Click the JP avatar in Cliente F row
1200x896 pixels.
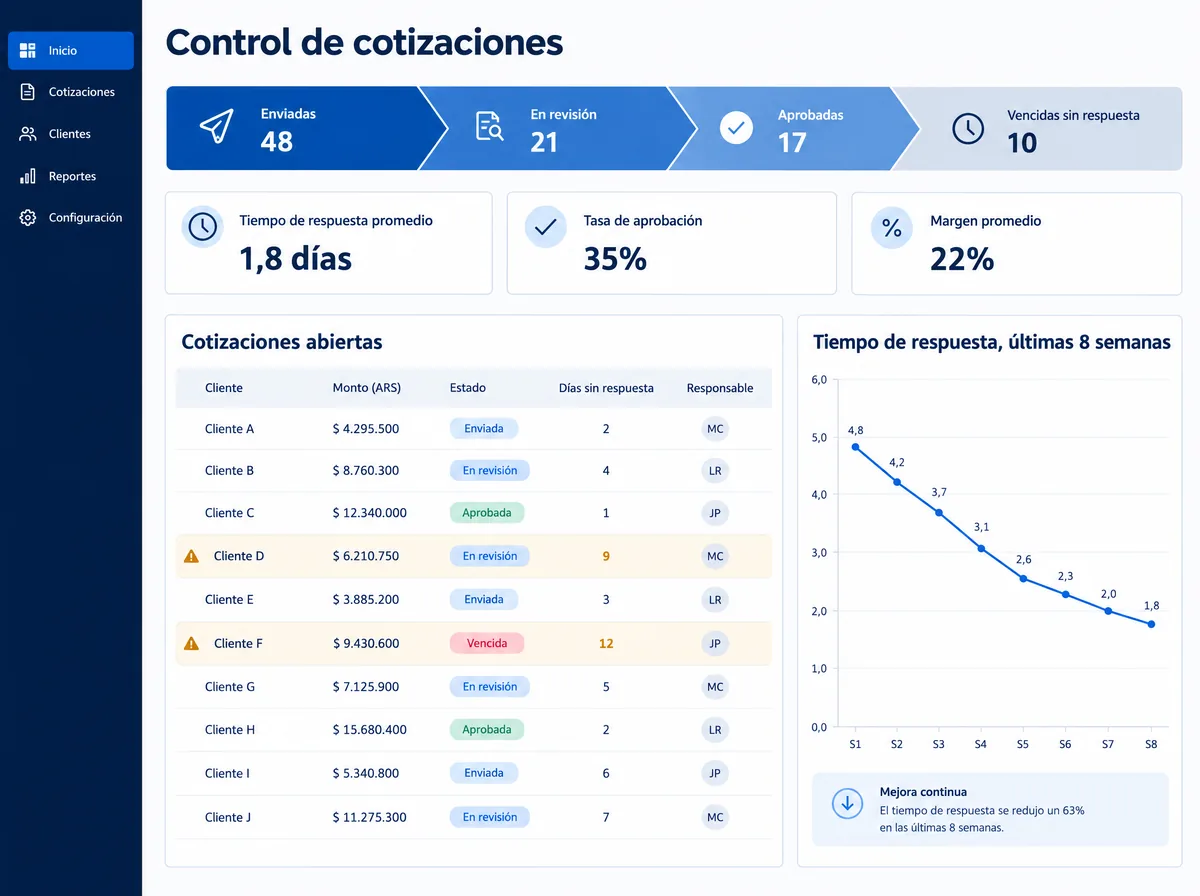(715, 643)
